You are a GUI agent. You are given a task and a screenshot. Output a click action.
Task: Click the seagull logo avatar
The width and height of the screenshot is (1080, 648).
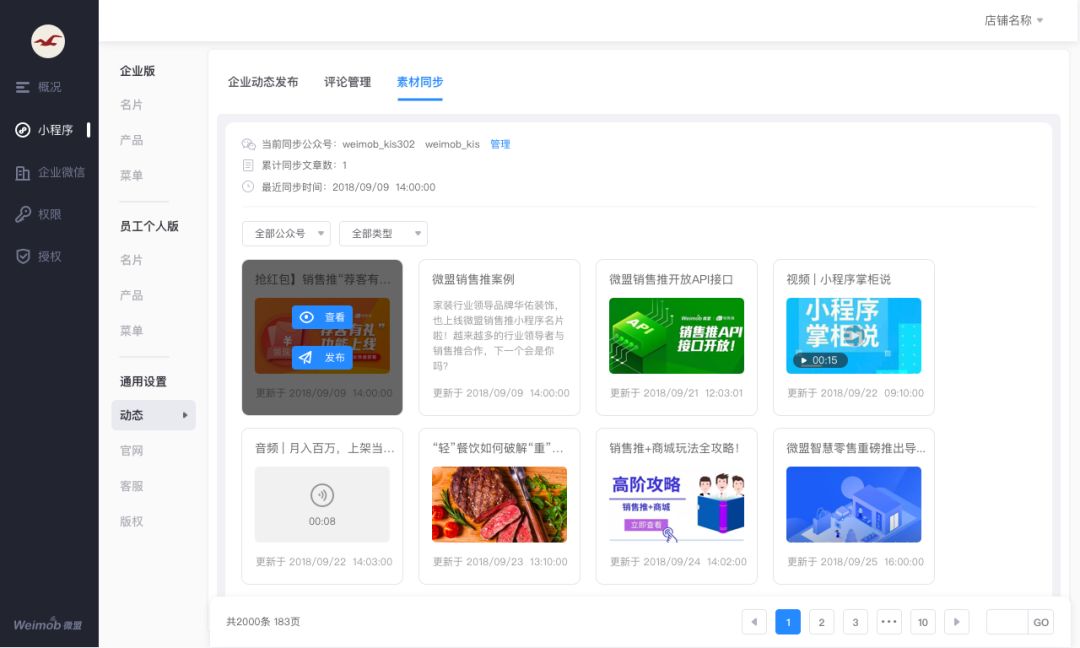tap(48, 41)
